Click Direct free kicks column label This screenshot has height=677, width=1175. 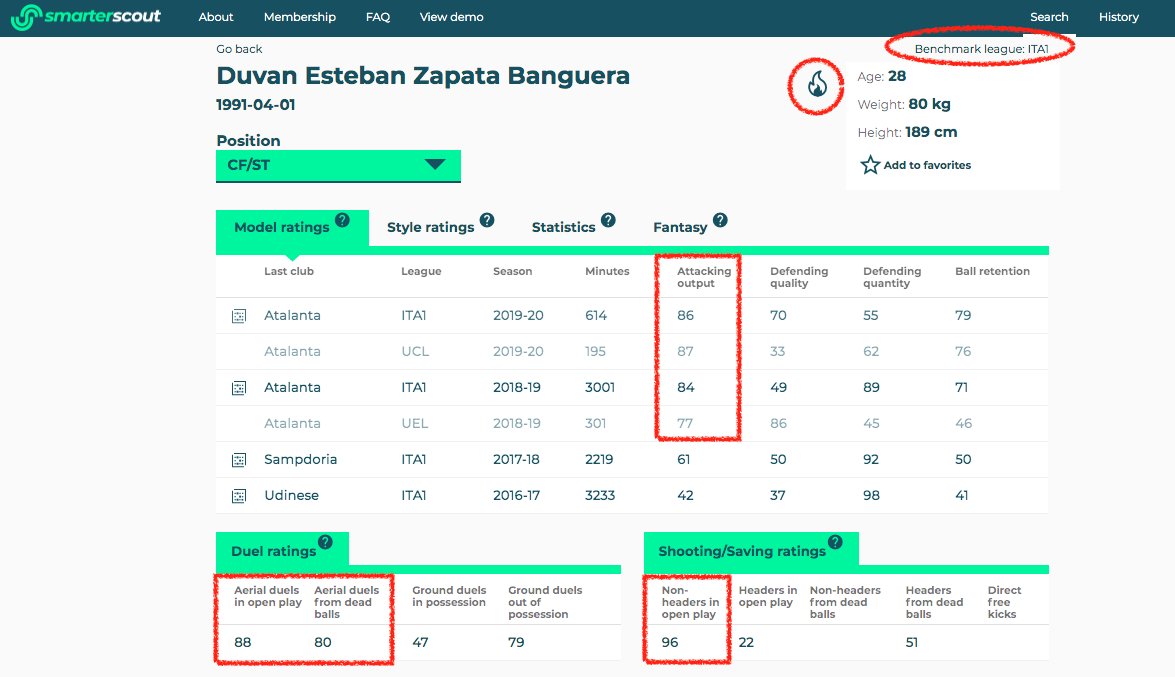(1004, 602)
